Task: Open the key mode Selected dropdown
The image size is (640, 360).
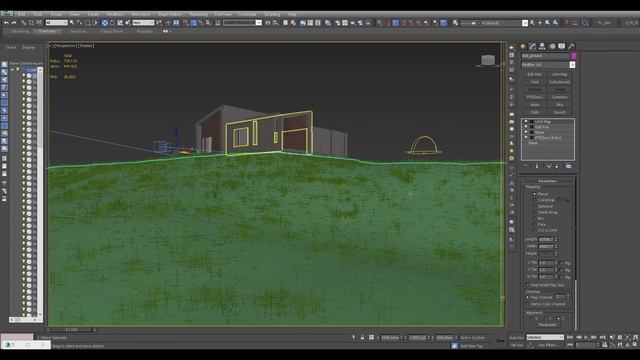Action: coord(545,338)
